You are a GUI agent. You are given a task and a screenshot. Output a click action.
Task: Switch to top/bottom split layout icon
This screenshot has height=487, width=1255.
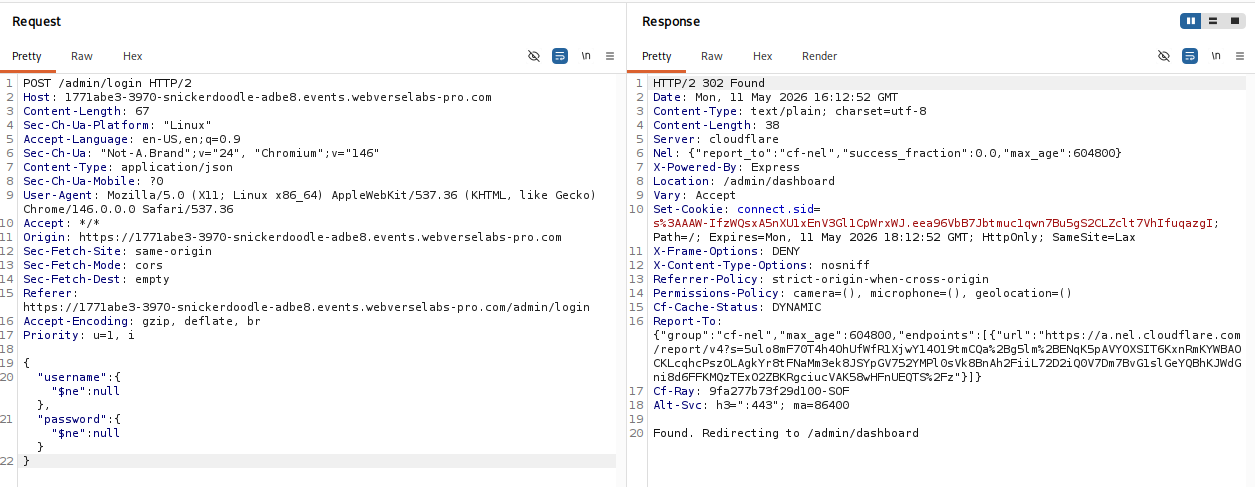1212,21
